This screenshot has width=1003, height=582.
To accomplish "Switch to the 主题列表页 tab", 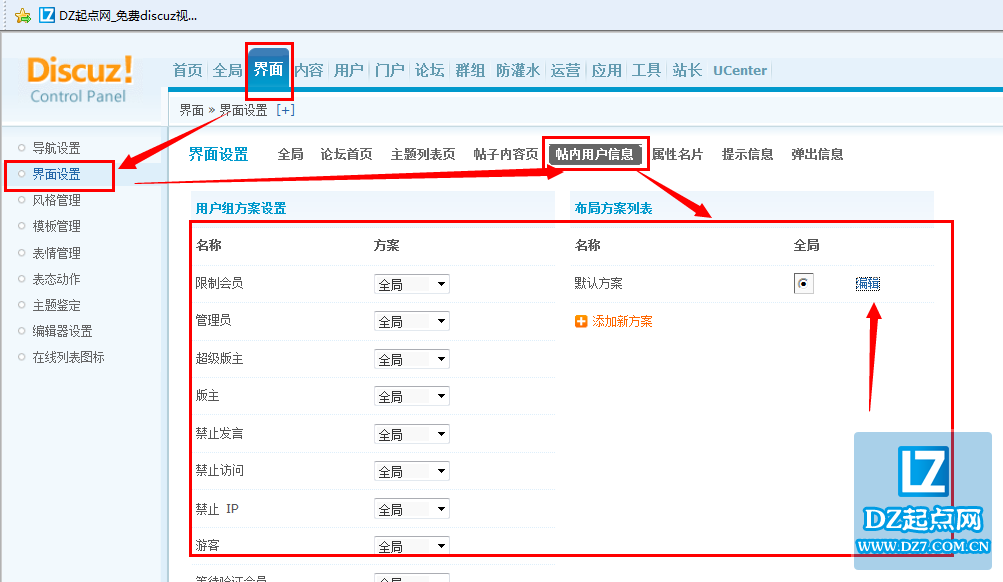I will coord(422,154).
